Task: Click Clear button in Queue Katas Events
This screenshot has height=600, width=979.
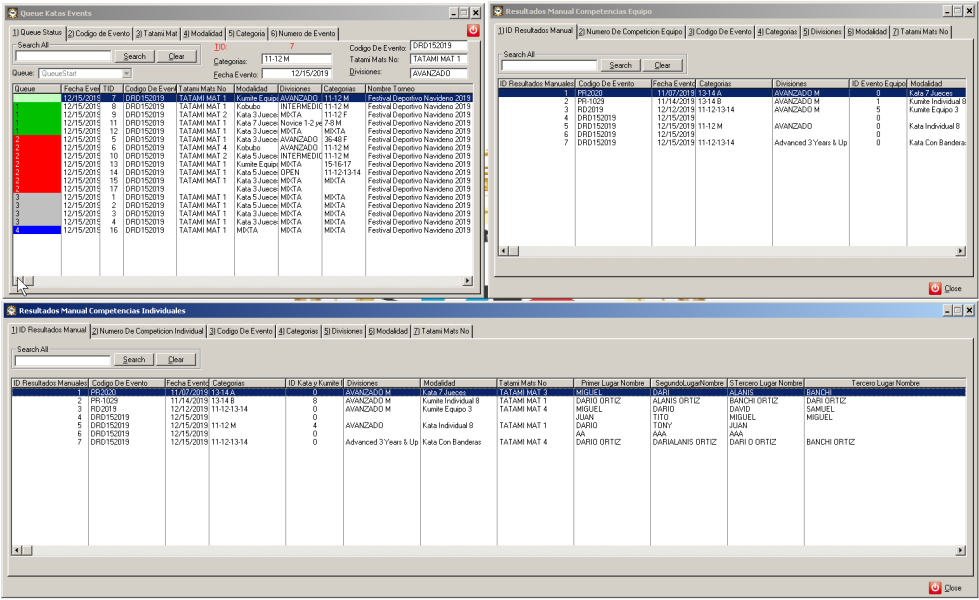Action: (177, 56)
